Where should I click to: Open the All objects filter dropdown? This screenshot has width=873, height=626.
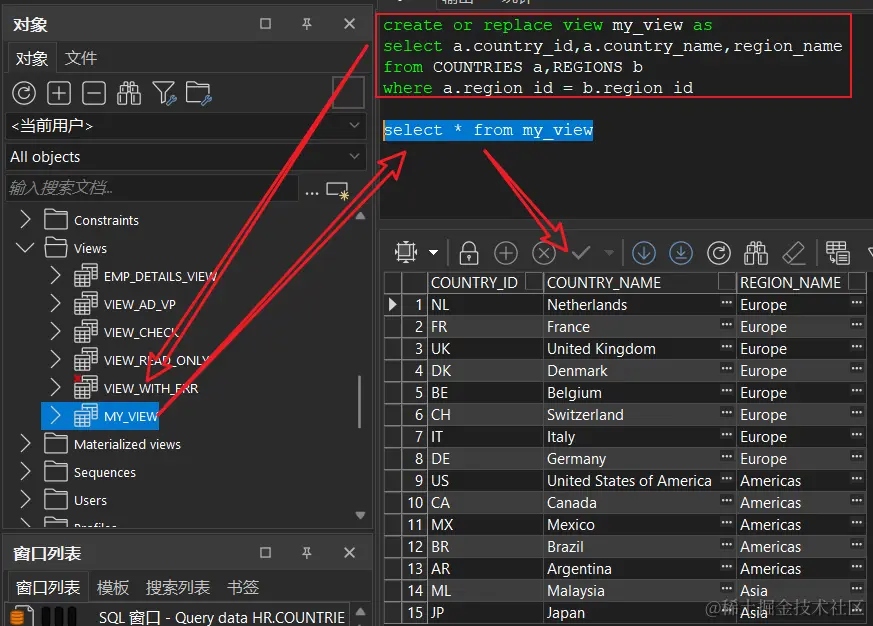click(x=354, y=156)
